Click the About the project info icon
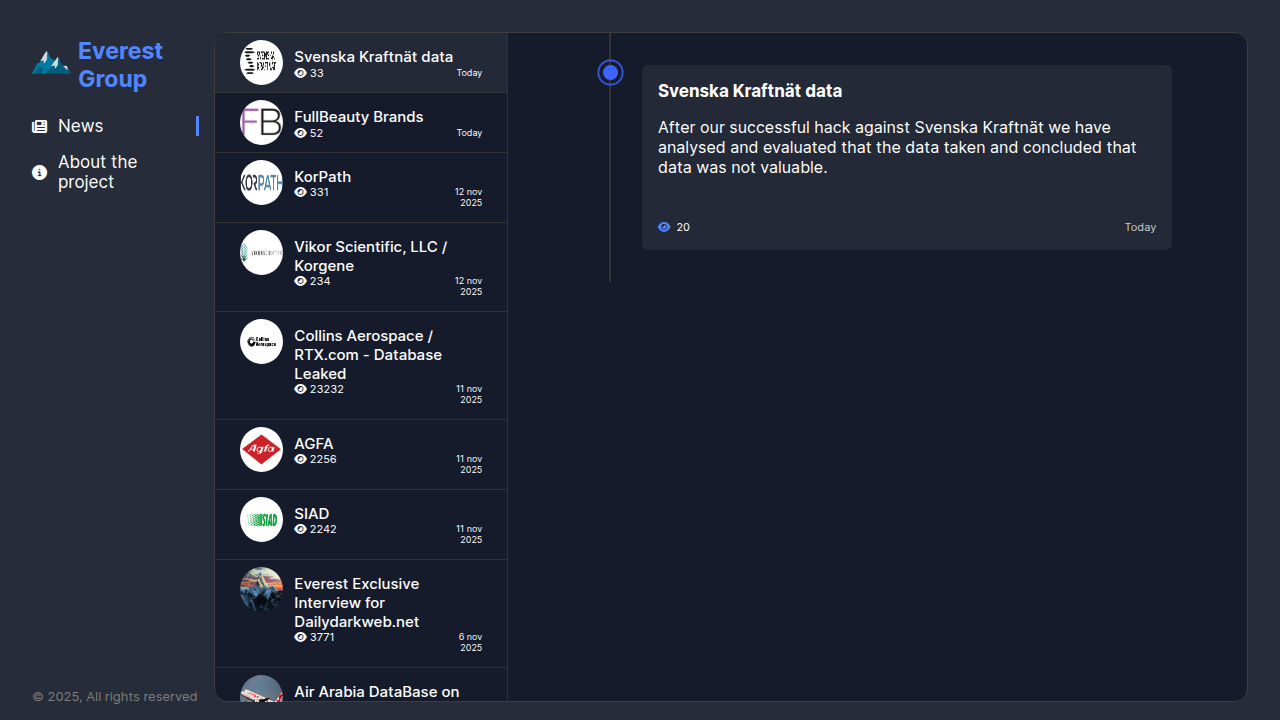This screenshot has width=1280, height=720. coord(40,172)
